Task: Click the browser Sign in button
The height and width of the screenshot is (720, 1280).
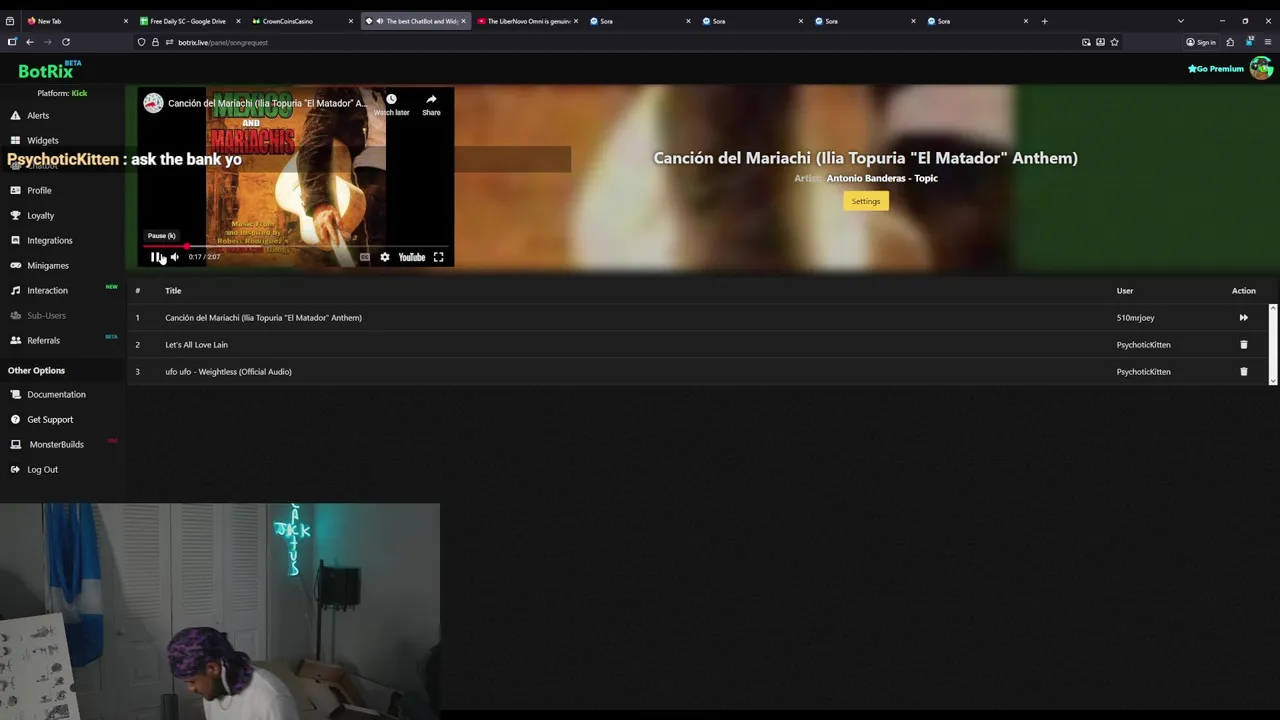Action: (x=1201, y=42)
